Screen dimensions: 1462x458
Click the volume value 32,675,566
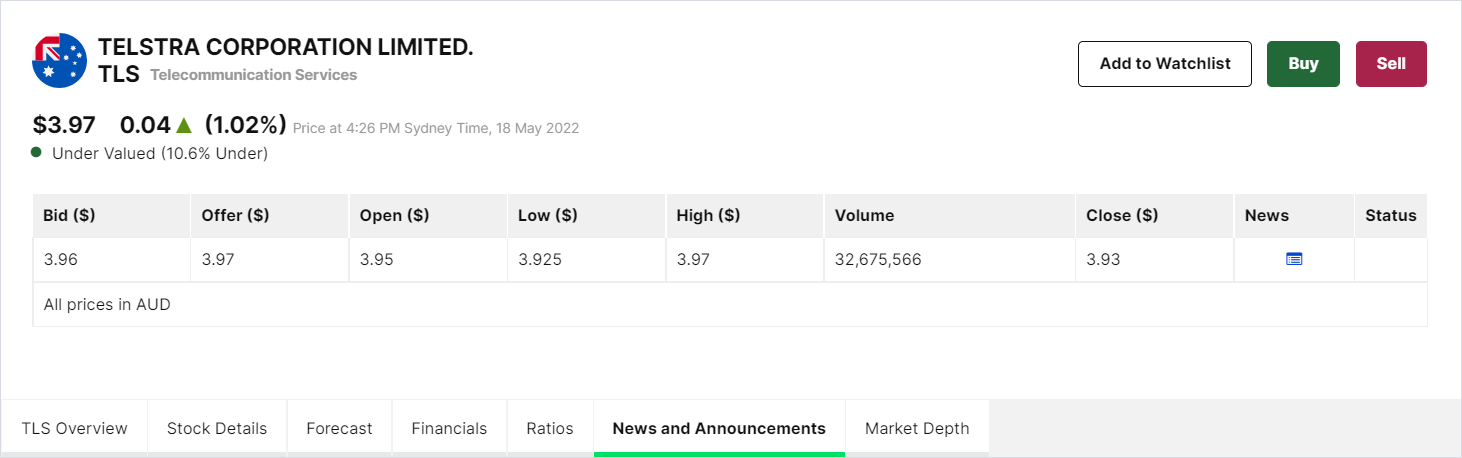click(x=878, y=259)
